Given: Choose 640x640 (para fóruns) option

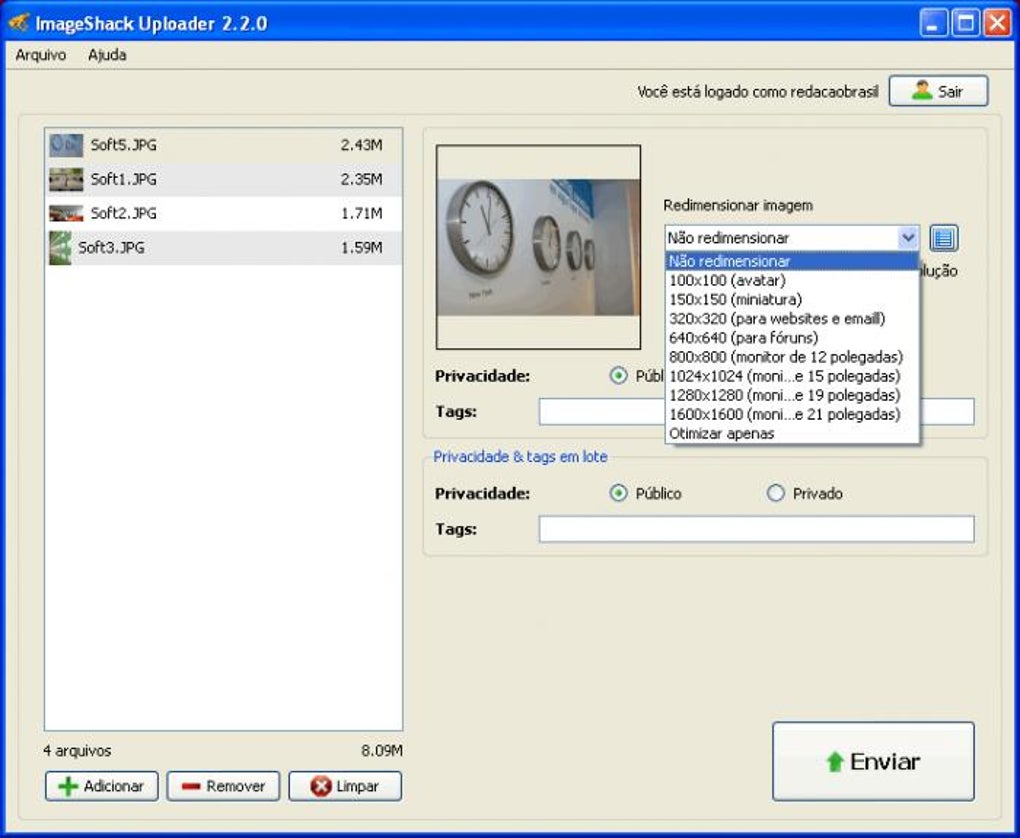Looking at the screenshot, I should click(792, 338).
